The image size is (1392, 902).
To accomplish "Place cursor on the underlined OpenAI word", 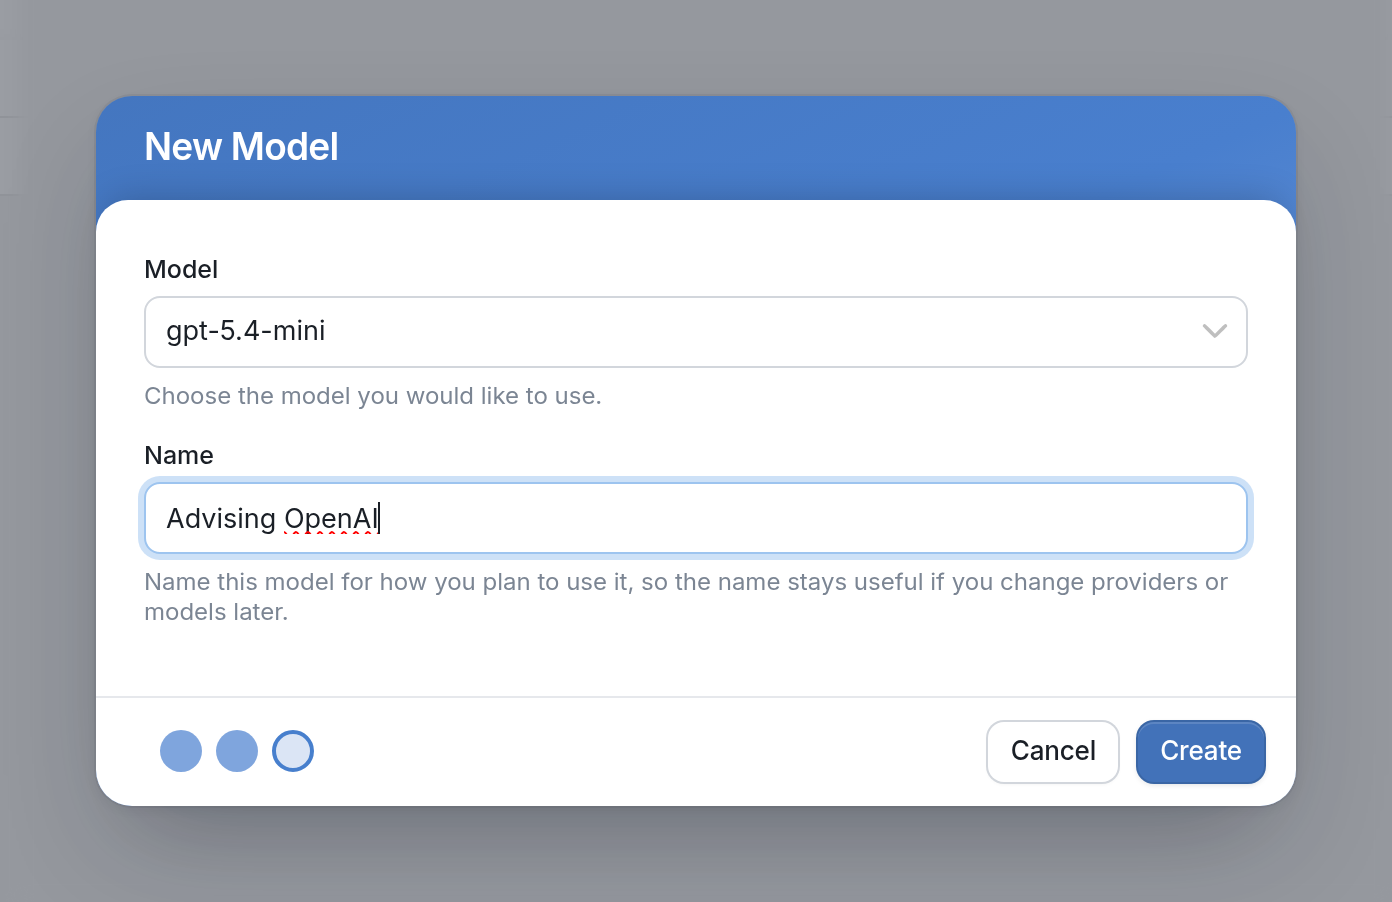I will (x=331, y=519).
